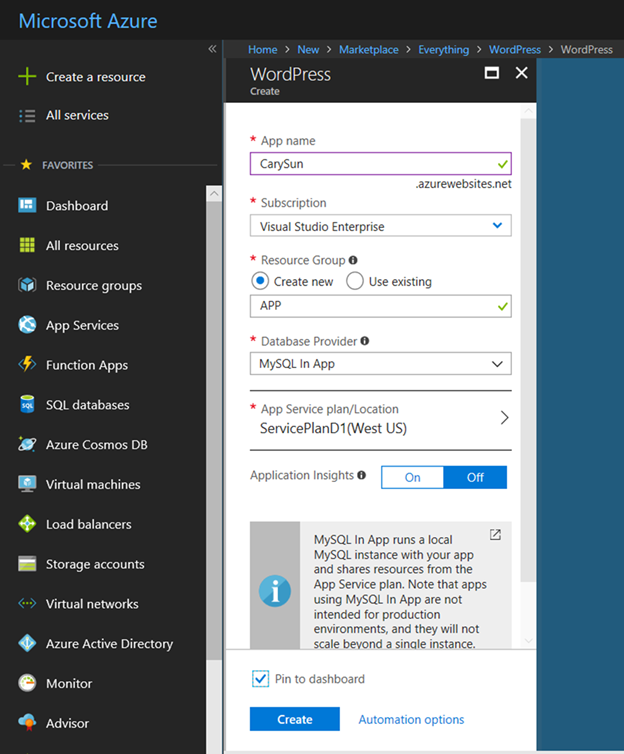Click the All resources grid icon

coord(27,245)
